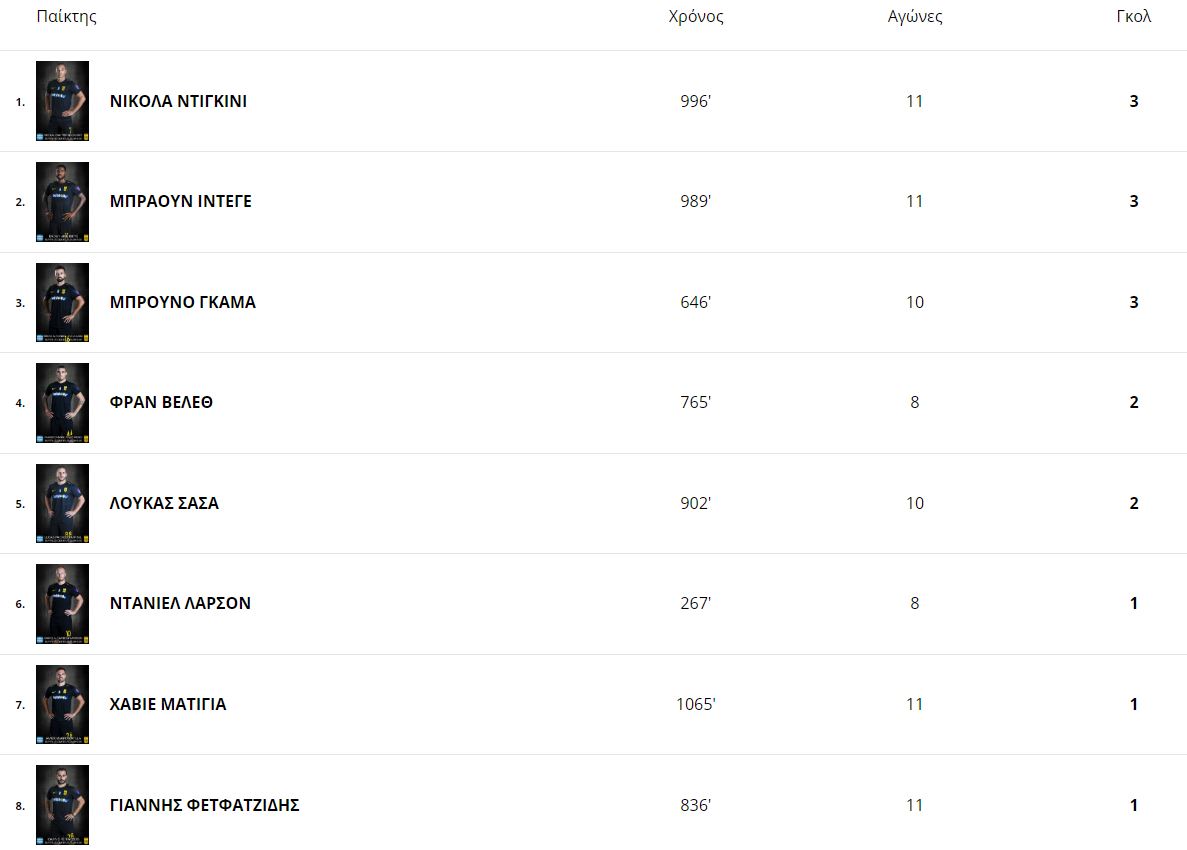Screen dimensions: 1187x850
Task: Click ΦΡΑΝ ΒΕΛΕΘ player name
Action: coord(161,403)
